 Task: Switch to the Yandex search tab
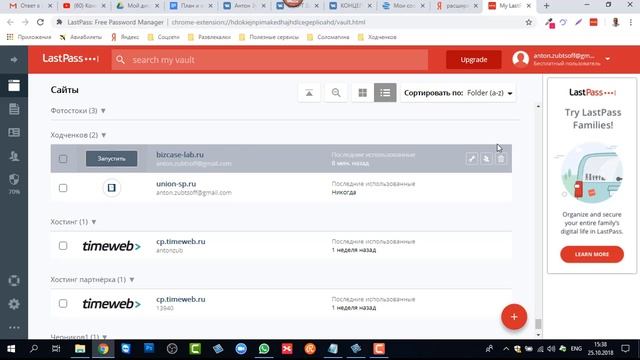click(457, 6)
